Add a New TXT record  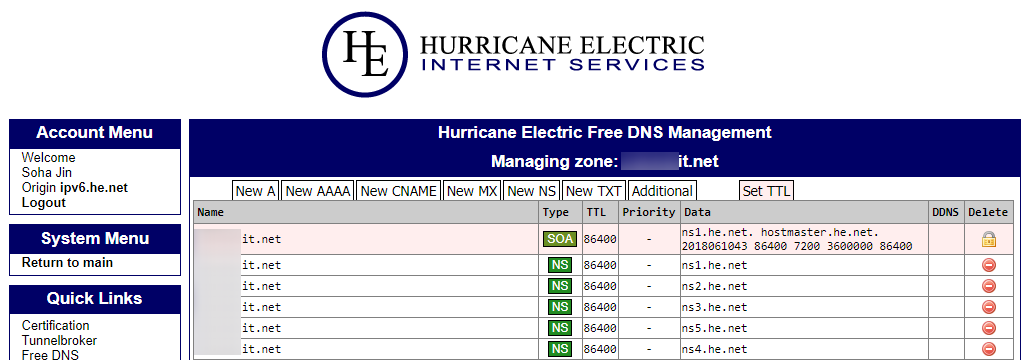pyautogui.click(x=594, y=191)
